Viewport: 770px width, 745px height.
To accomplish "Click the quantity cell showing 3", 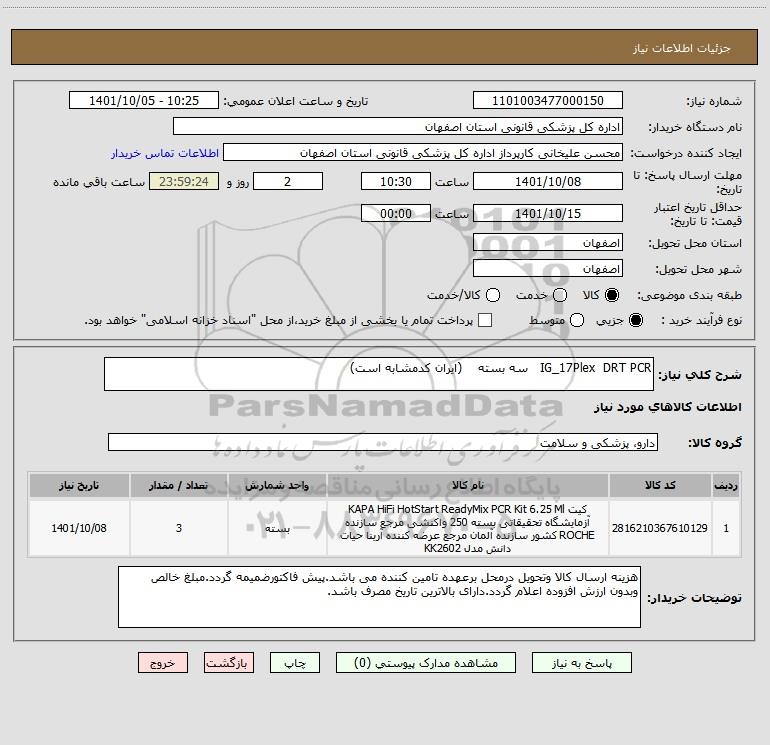I will [178, 528].
